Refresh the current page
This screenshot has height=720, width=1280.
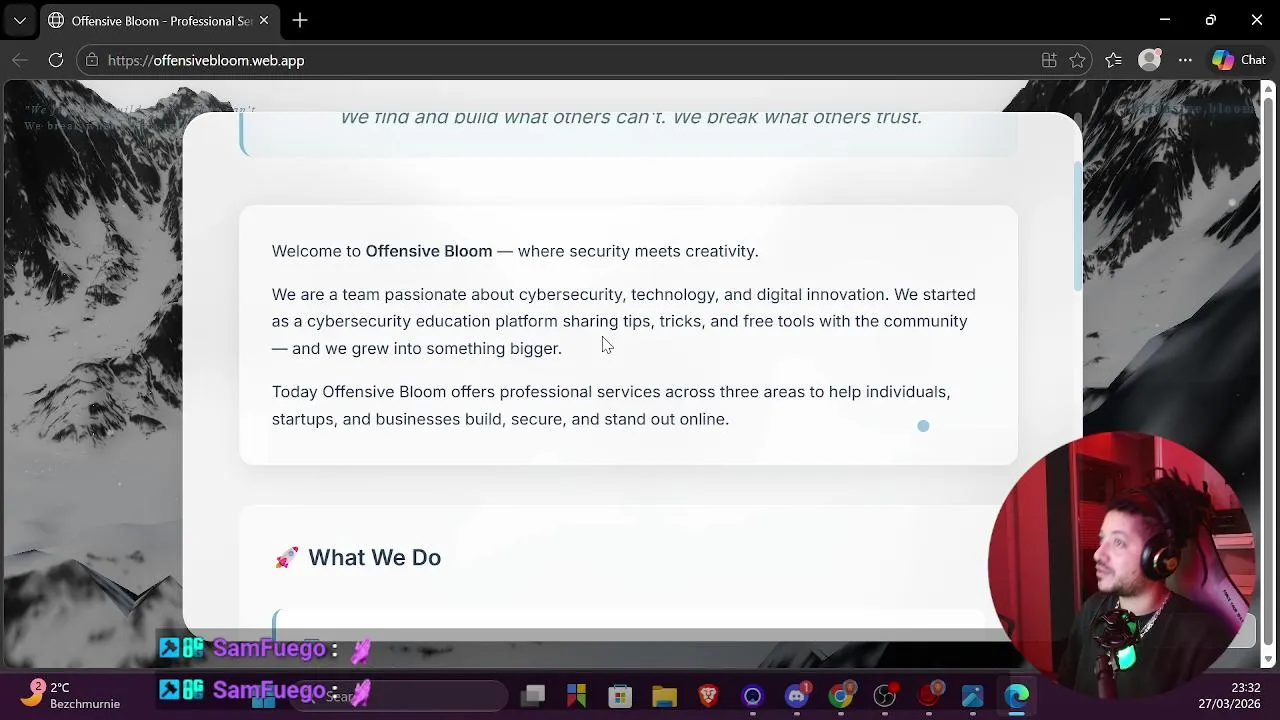point(56,60)
